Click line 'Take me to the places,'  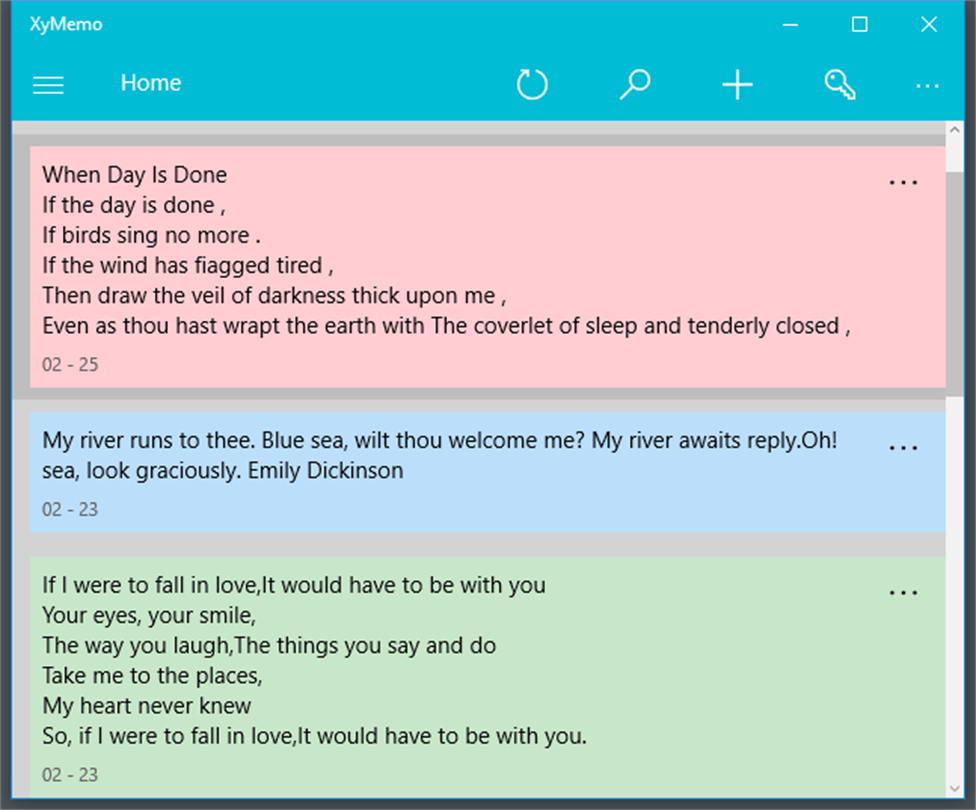pos(152,676)
